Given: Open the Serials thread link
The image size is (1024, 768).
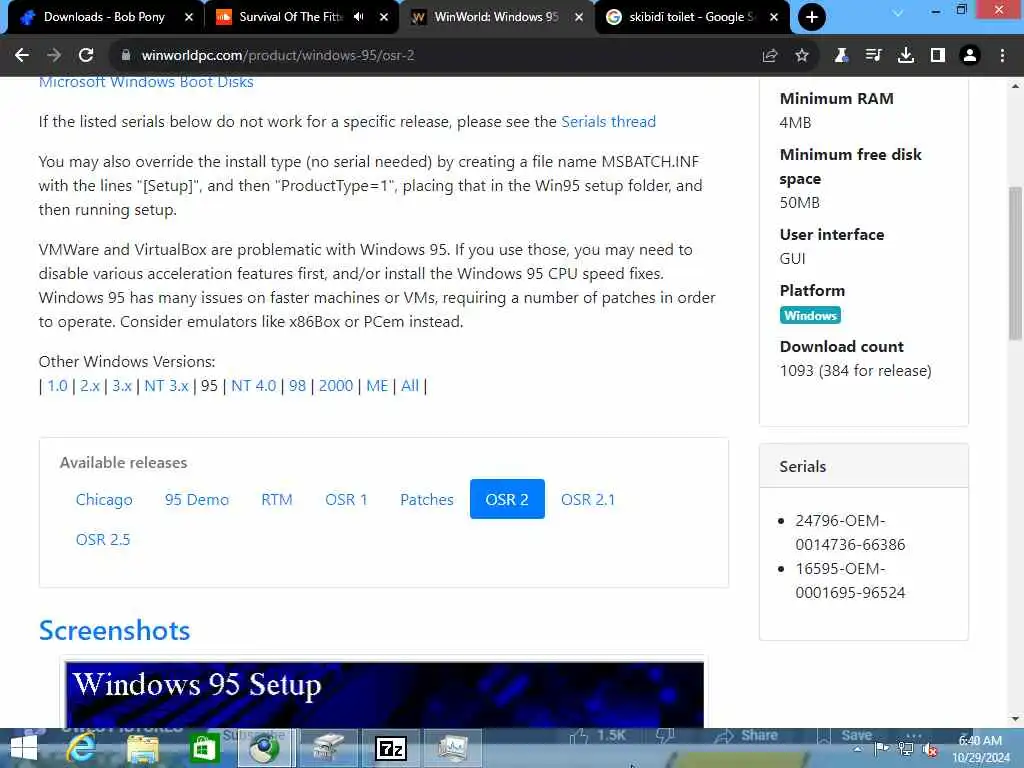Looking at the screenshot, I should [609, 121].
